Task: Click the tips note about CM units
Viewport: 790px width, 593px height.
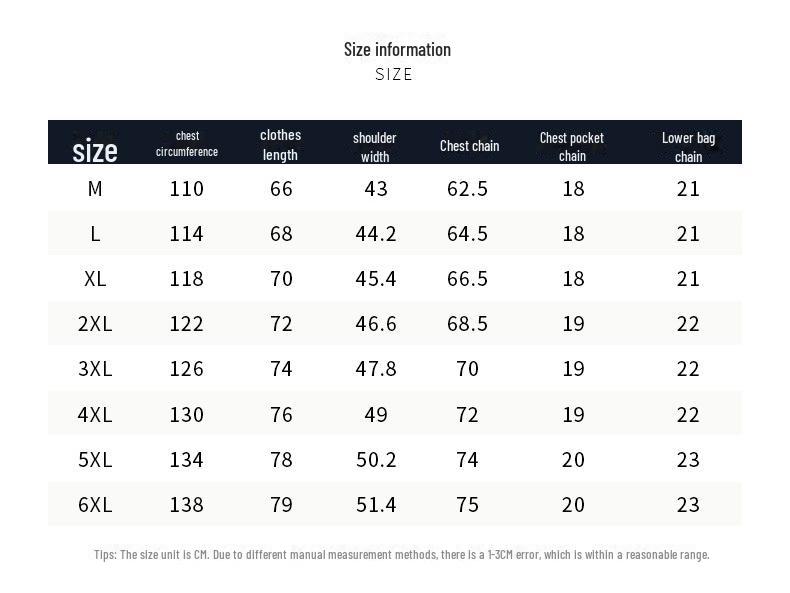Action: click(401, 554)
